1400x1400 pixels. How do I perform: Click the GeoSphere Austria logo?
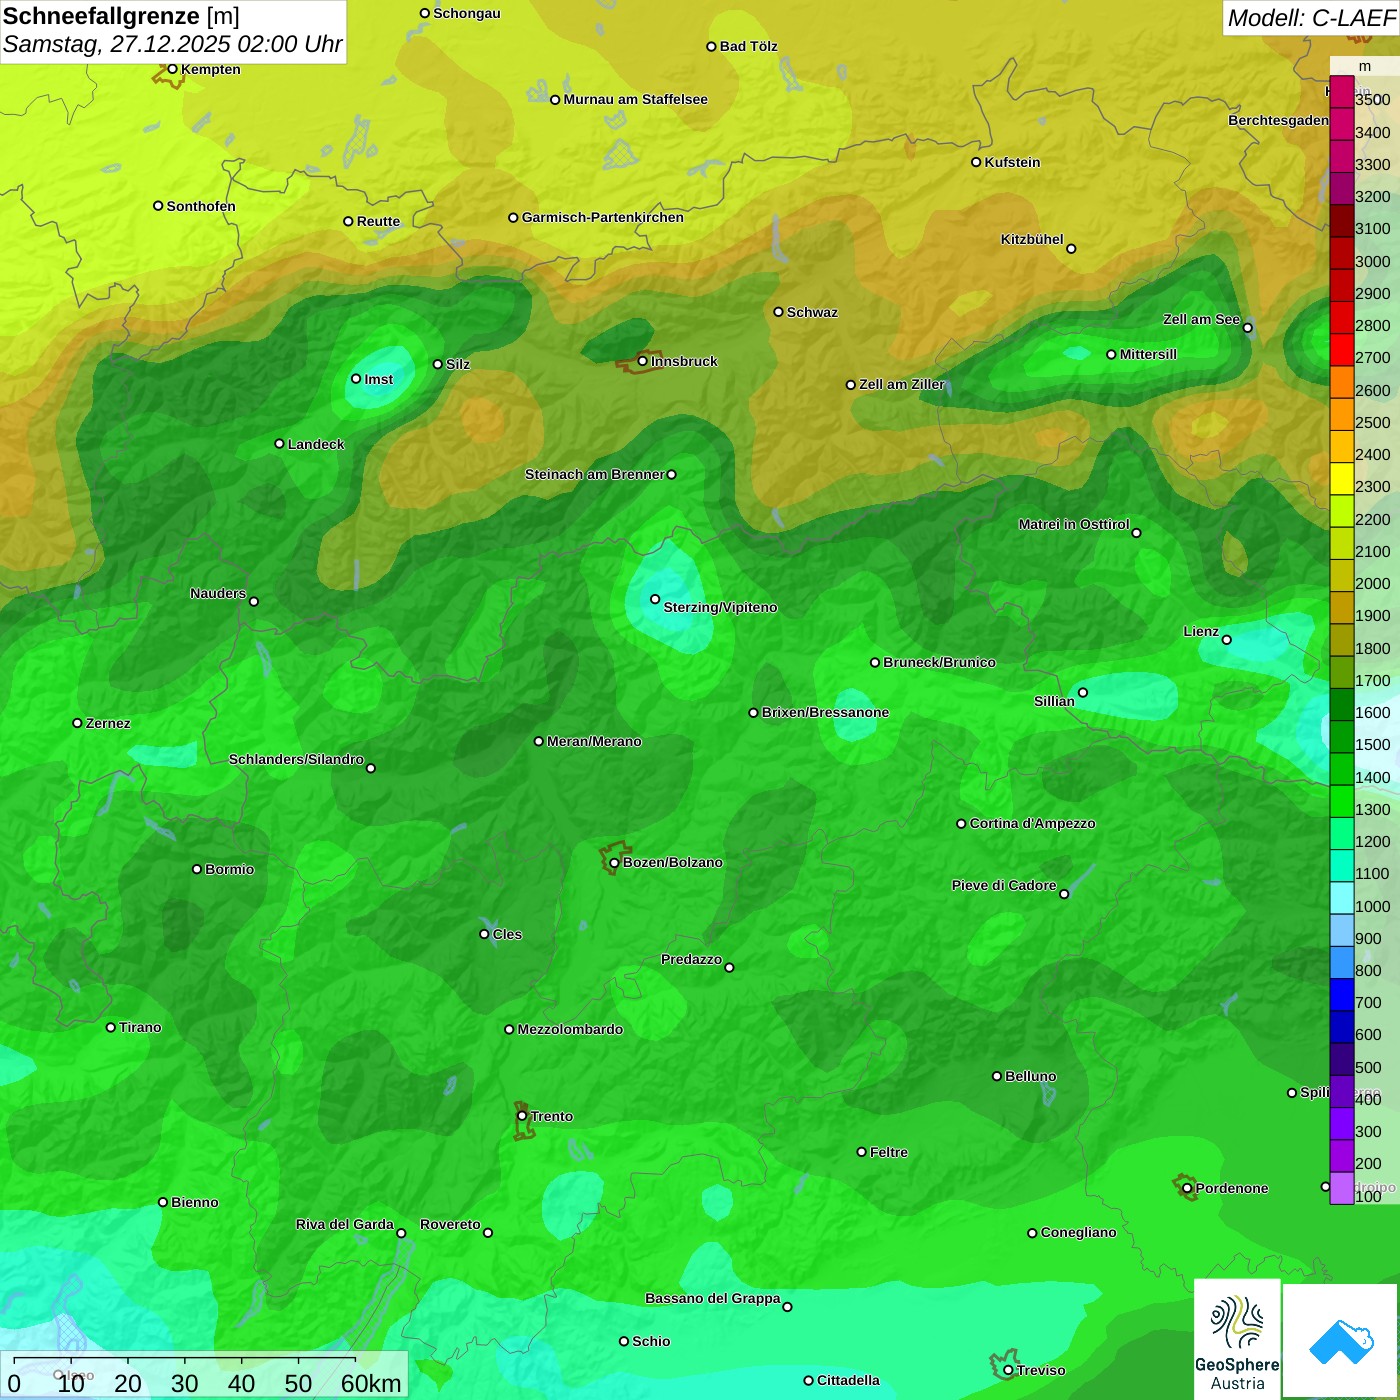pyautogui.click(x=1237, y=1339)
